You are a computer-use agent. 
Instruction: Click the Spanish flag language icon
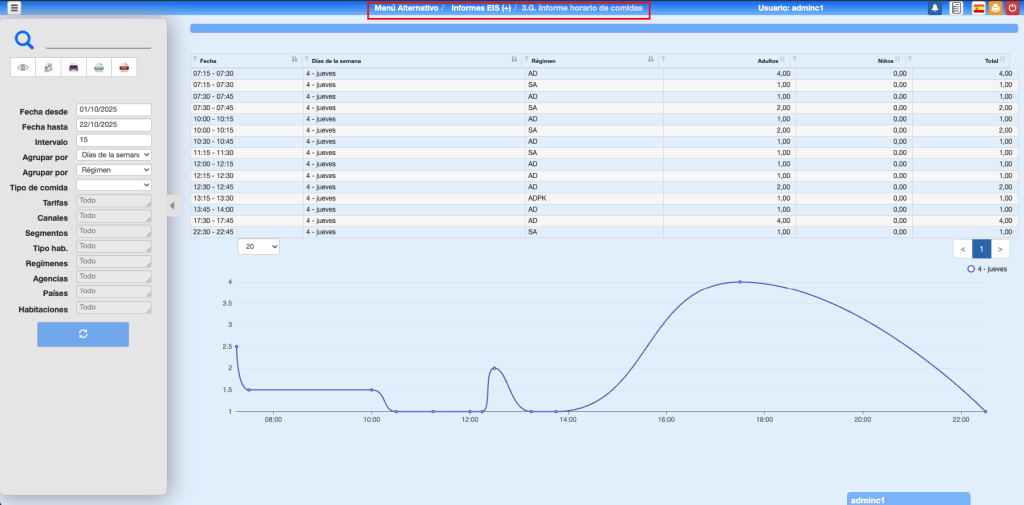978,8
